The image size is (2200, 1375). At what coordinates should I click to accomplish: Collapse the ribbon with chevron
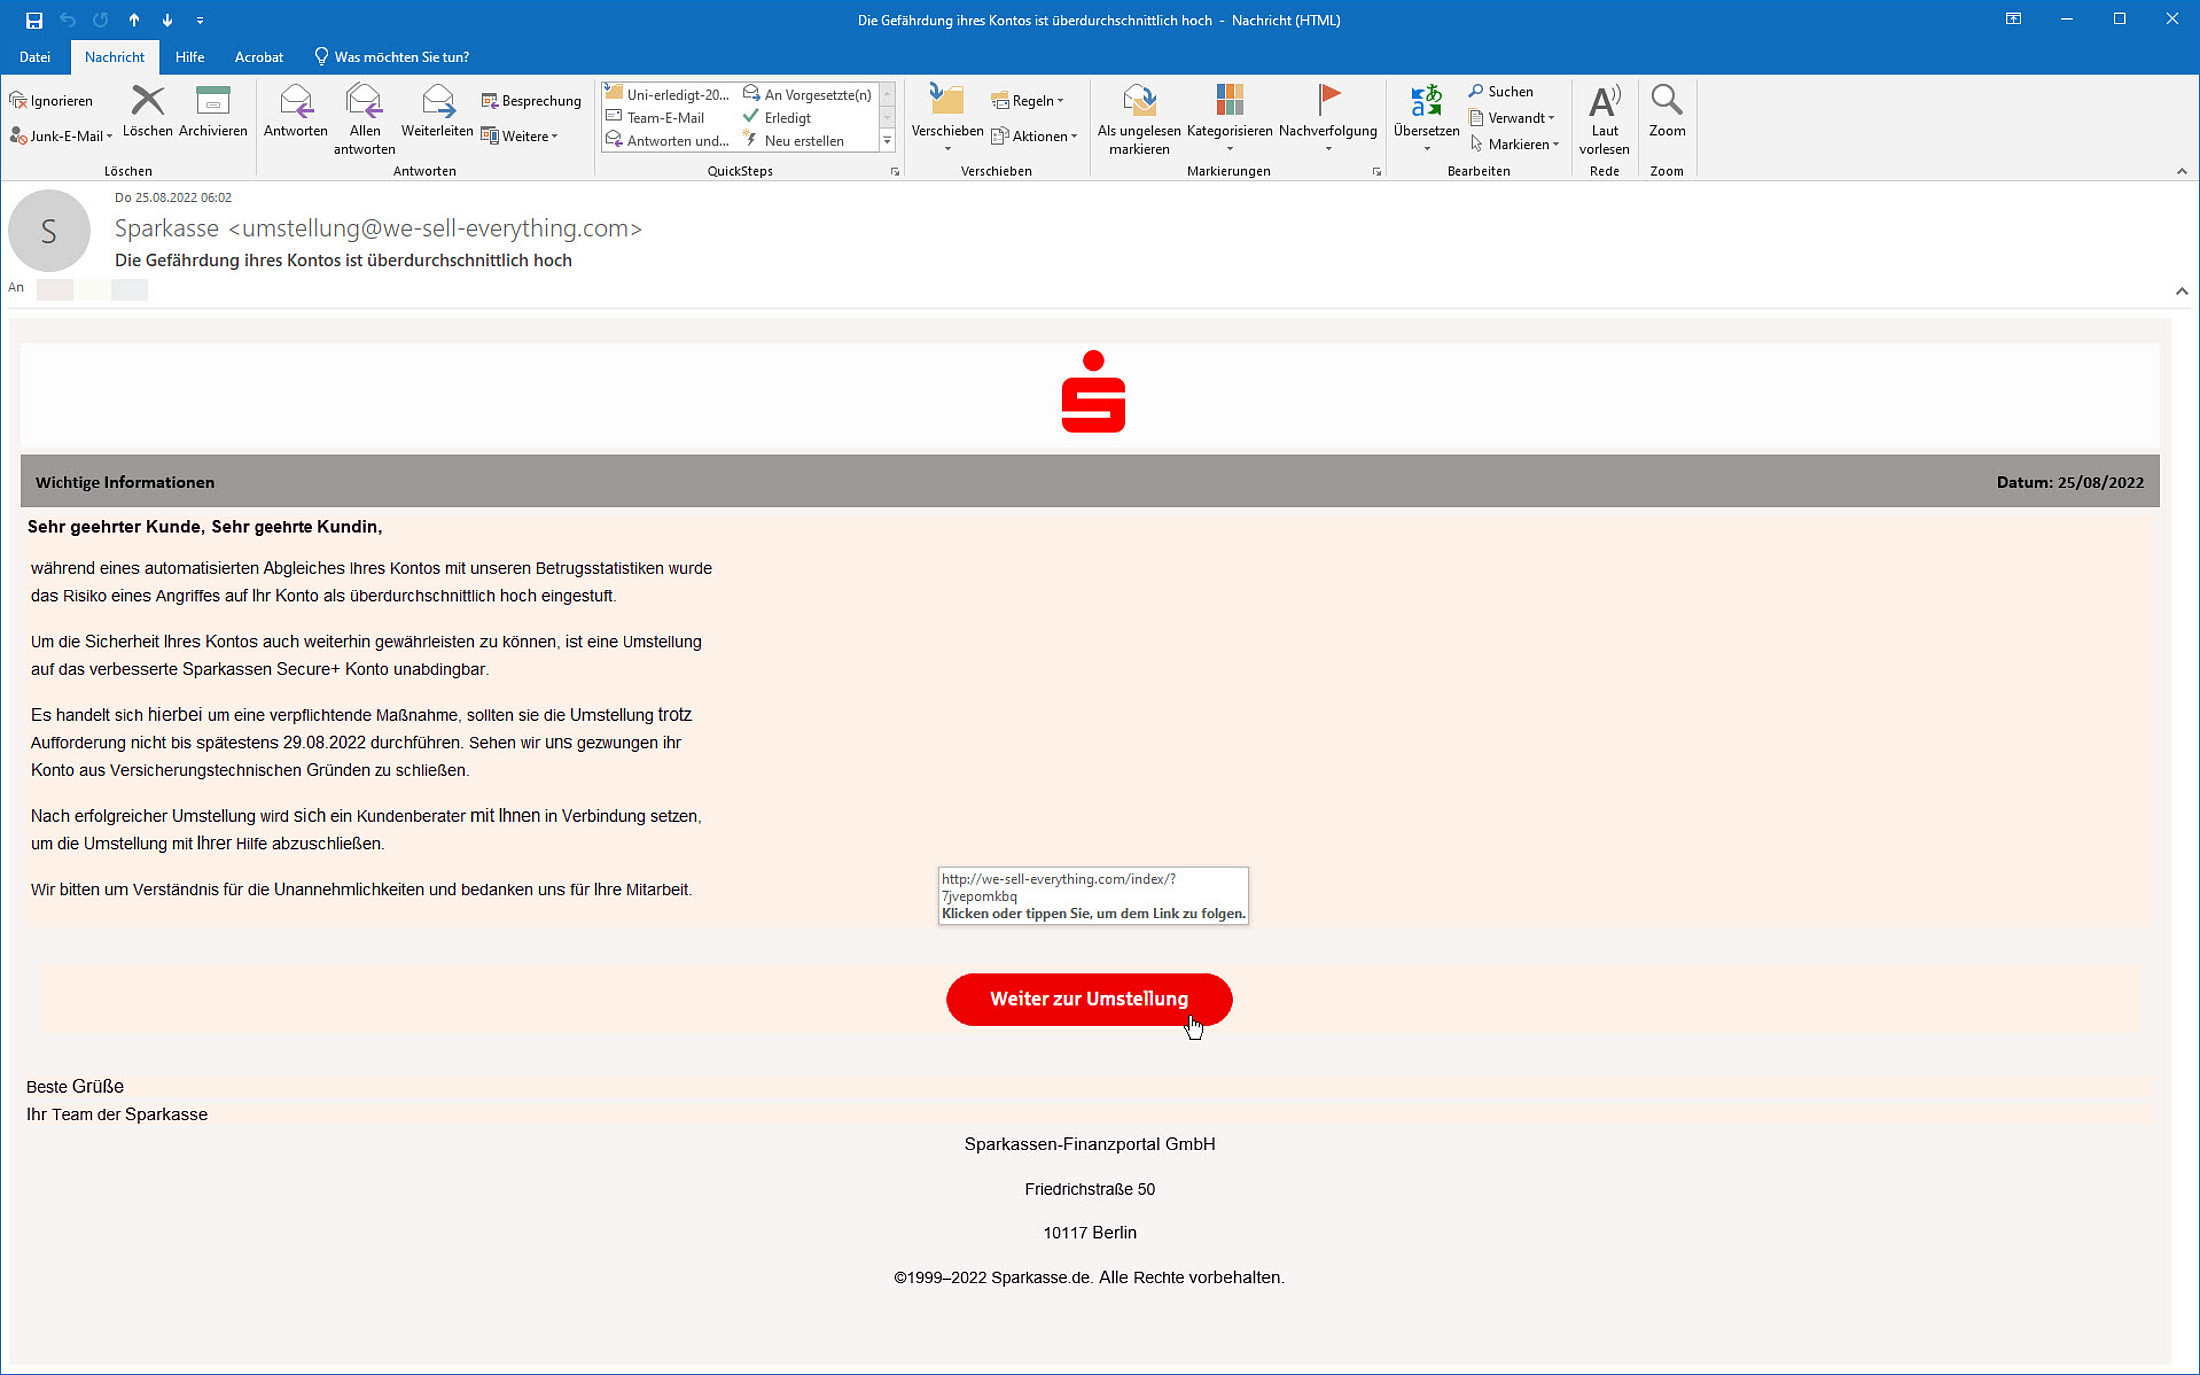click(x=2181, y=171)
